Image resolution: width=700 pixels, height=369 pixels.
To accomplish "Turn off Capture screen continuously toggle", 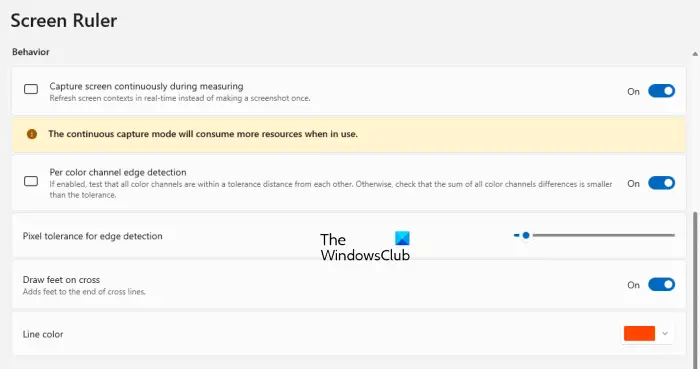I will click(661, 91).
